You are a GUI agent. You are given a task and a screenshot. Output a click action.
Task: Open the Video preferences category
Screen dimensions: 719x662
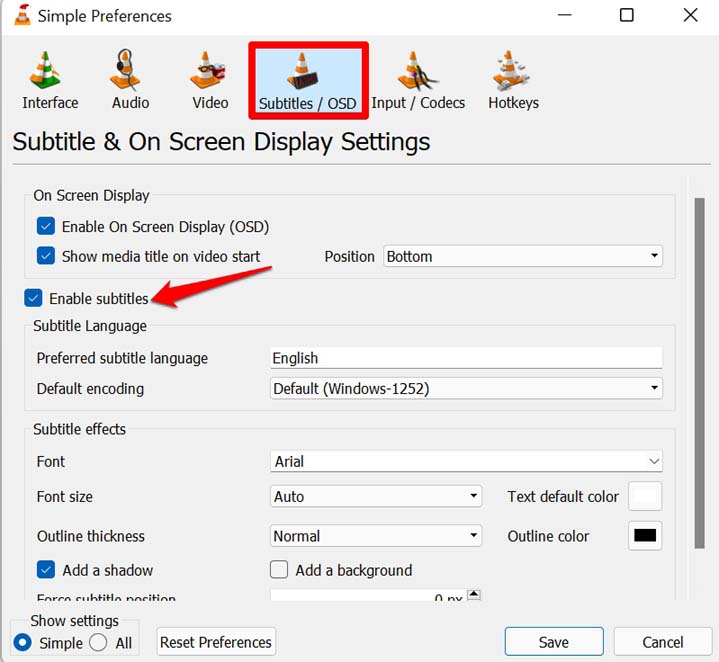210,81
